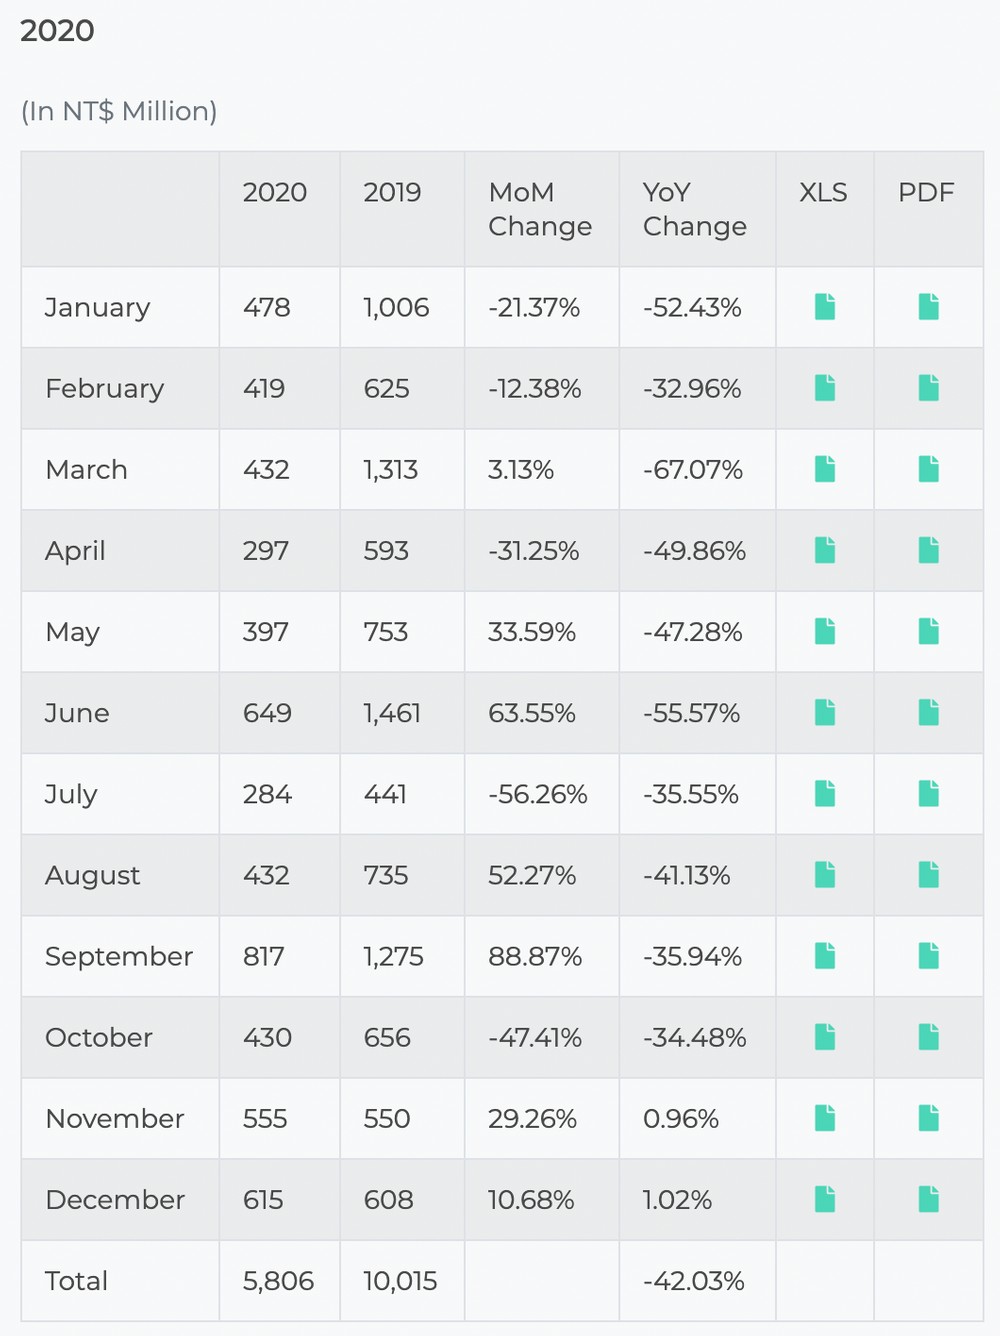
Task: Open the June PDF file icon
Action: [x=929, y=712]
